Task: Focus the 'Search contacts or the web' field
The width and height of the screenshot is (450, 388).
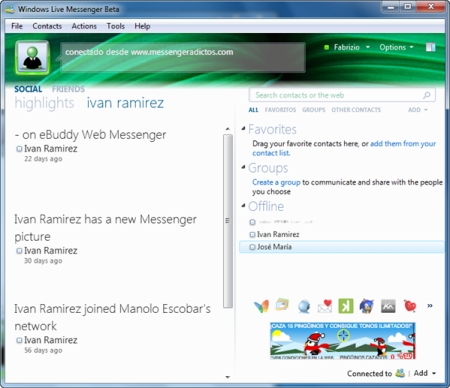Action: pos(342,95)
